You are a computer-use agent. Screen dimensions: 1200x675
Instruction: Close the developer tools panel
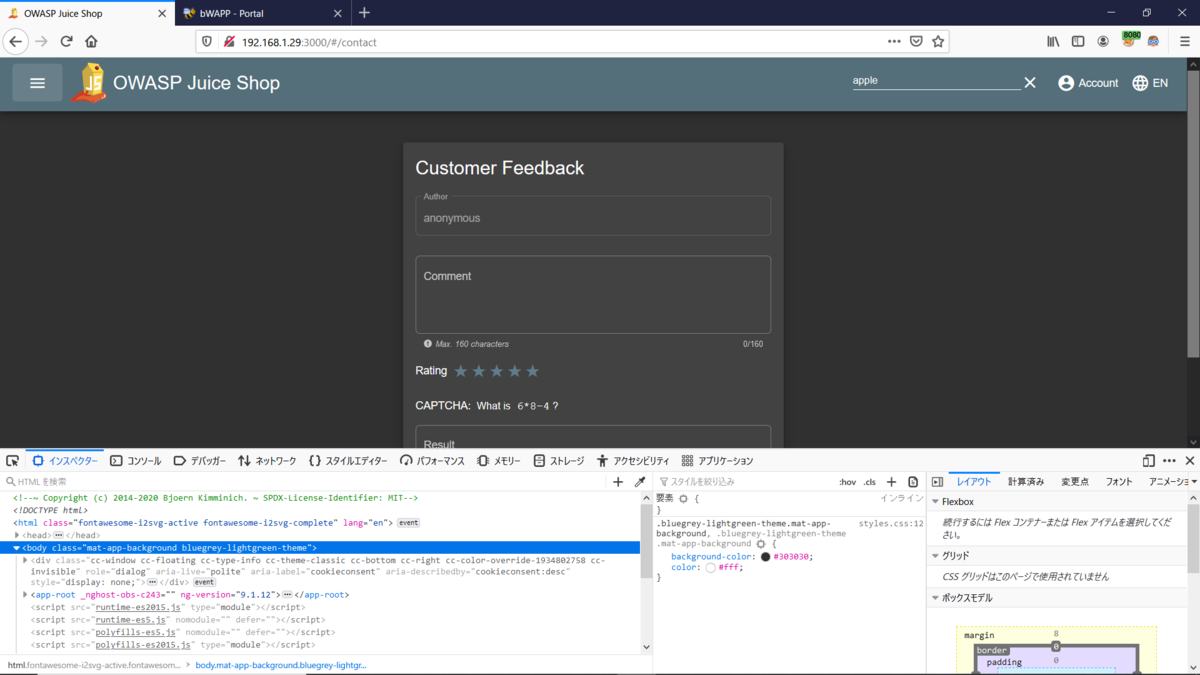click(x=1190, y=461)
